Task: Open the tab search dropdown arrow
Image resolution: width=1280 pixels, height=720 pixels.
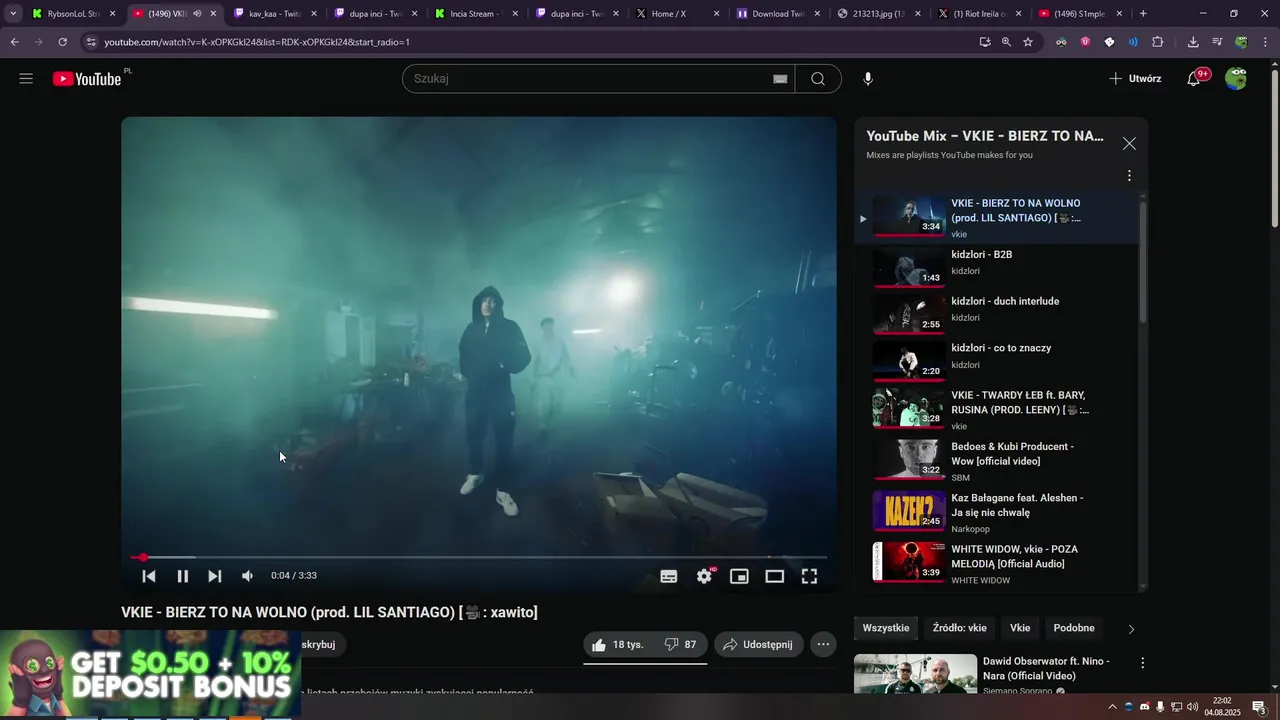Action: (13, 14)
